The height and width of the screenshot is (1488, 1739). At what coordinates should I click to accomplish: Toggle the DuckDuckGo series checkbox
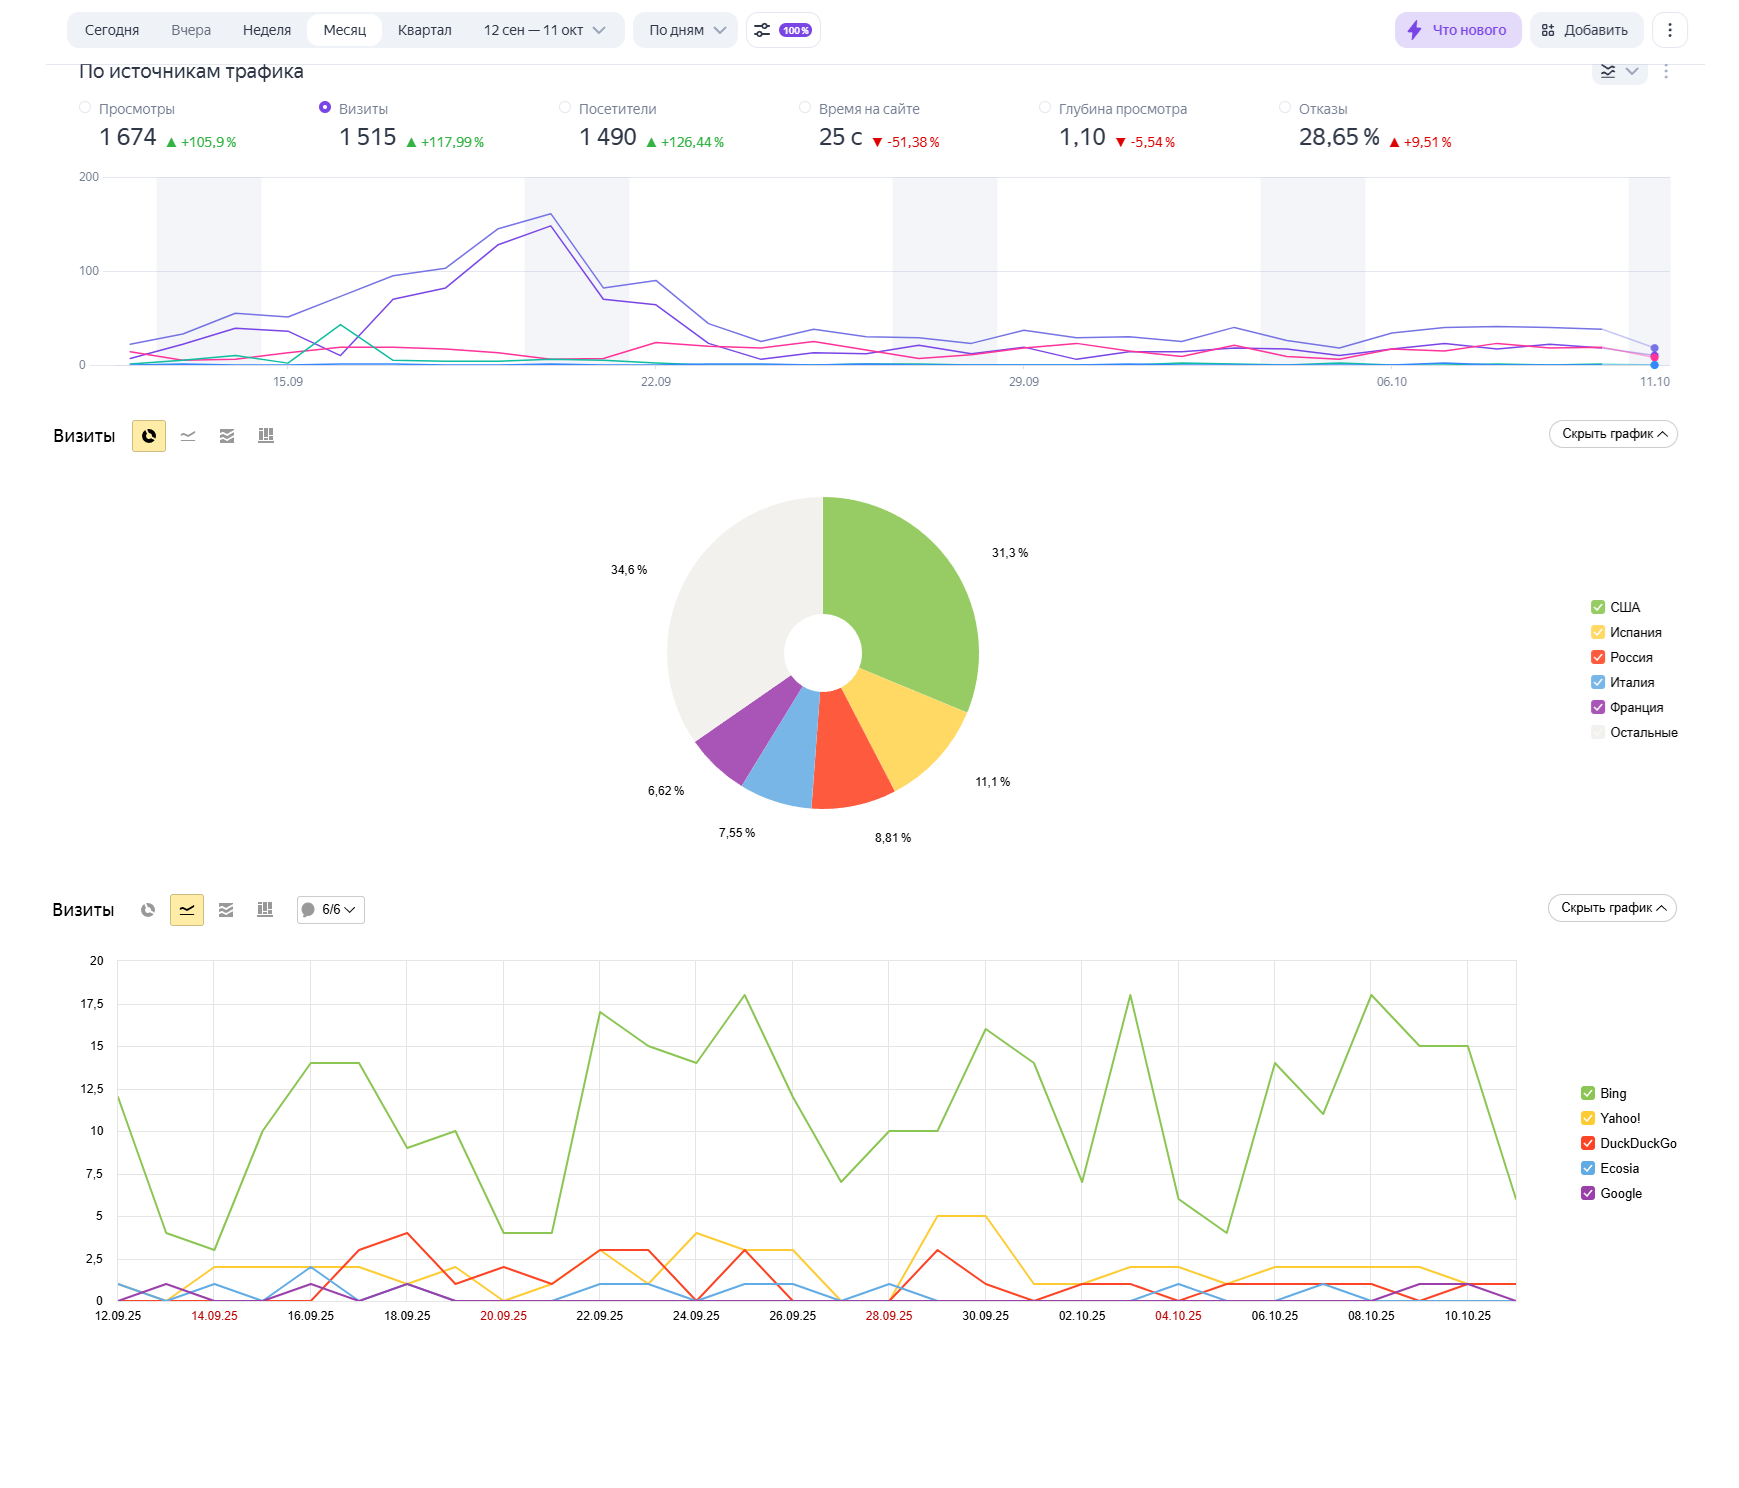click(x=1588, y=1143)
